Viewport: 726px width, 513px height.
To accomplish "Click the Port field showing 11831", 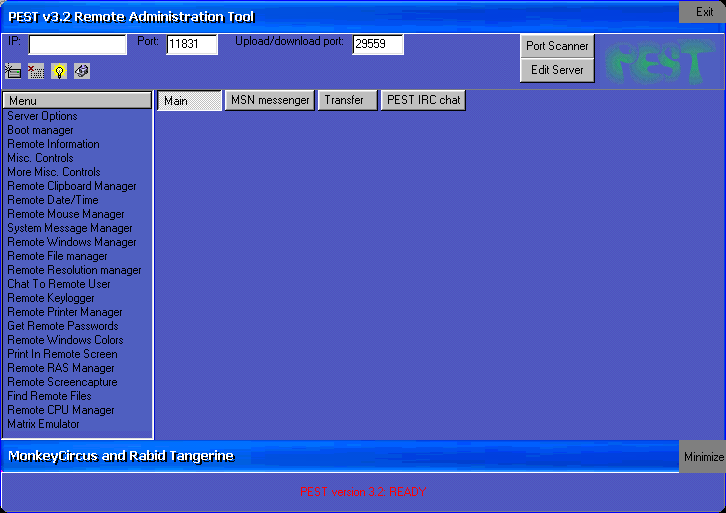I will (x=191, y=44).
